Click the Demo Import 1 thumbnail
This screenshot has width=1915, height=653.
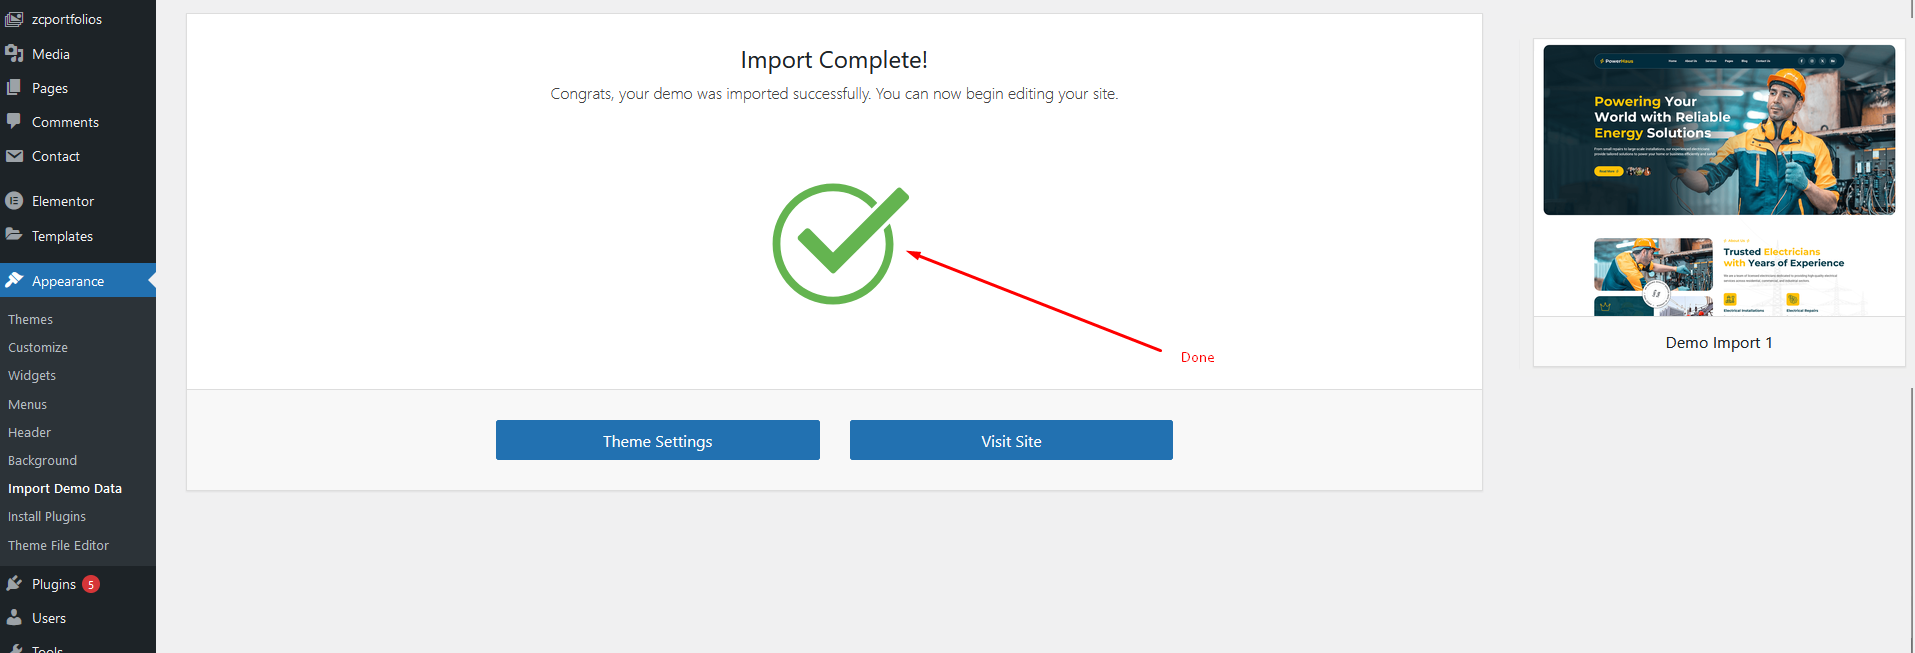click(1719, 180)
